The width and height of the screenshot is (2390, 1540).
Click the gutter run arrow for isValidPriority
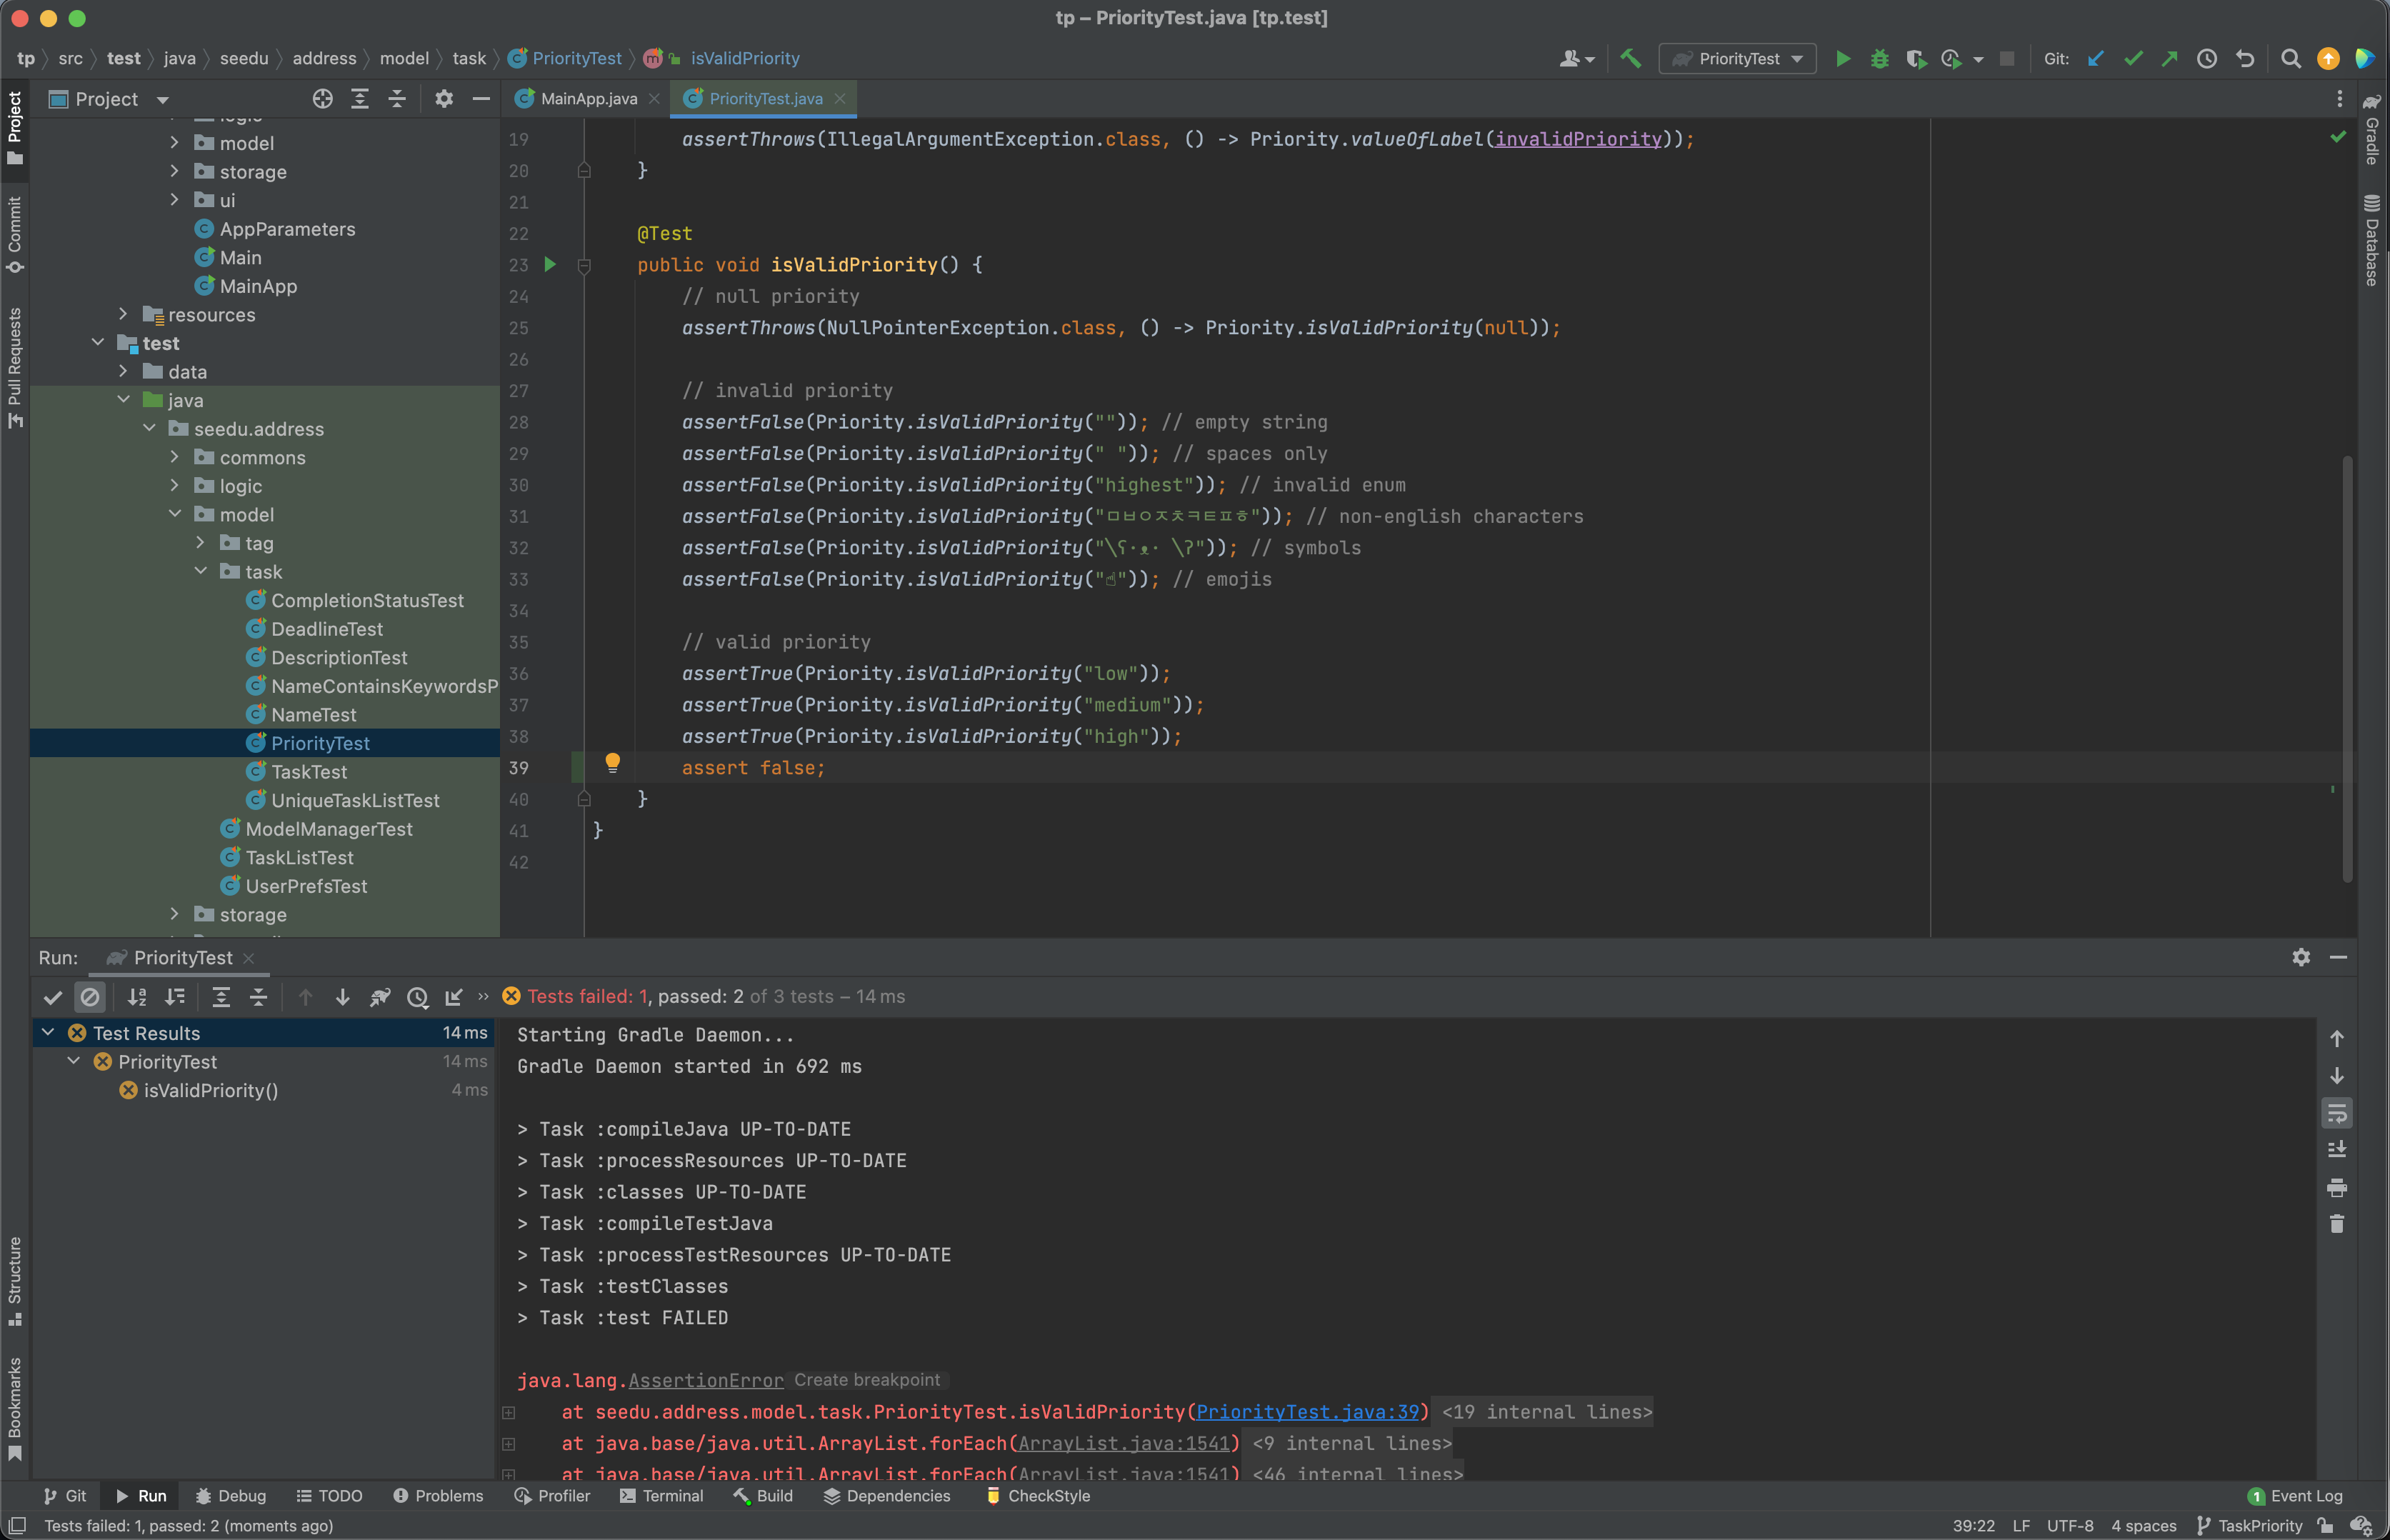tap(550, 265)
